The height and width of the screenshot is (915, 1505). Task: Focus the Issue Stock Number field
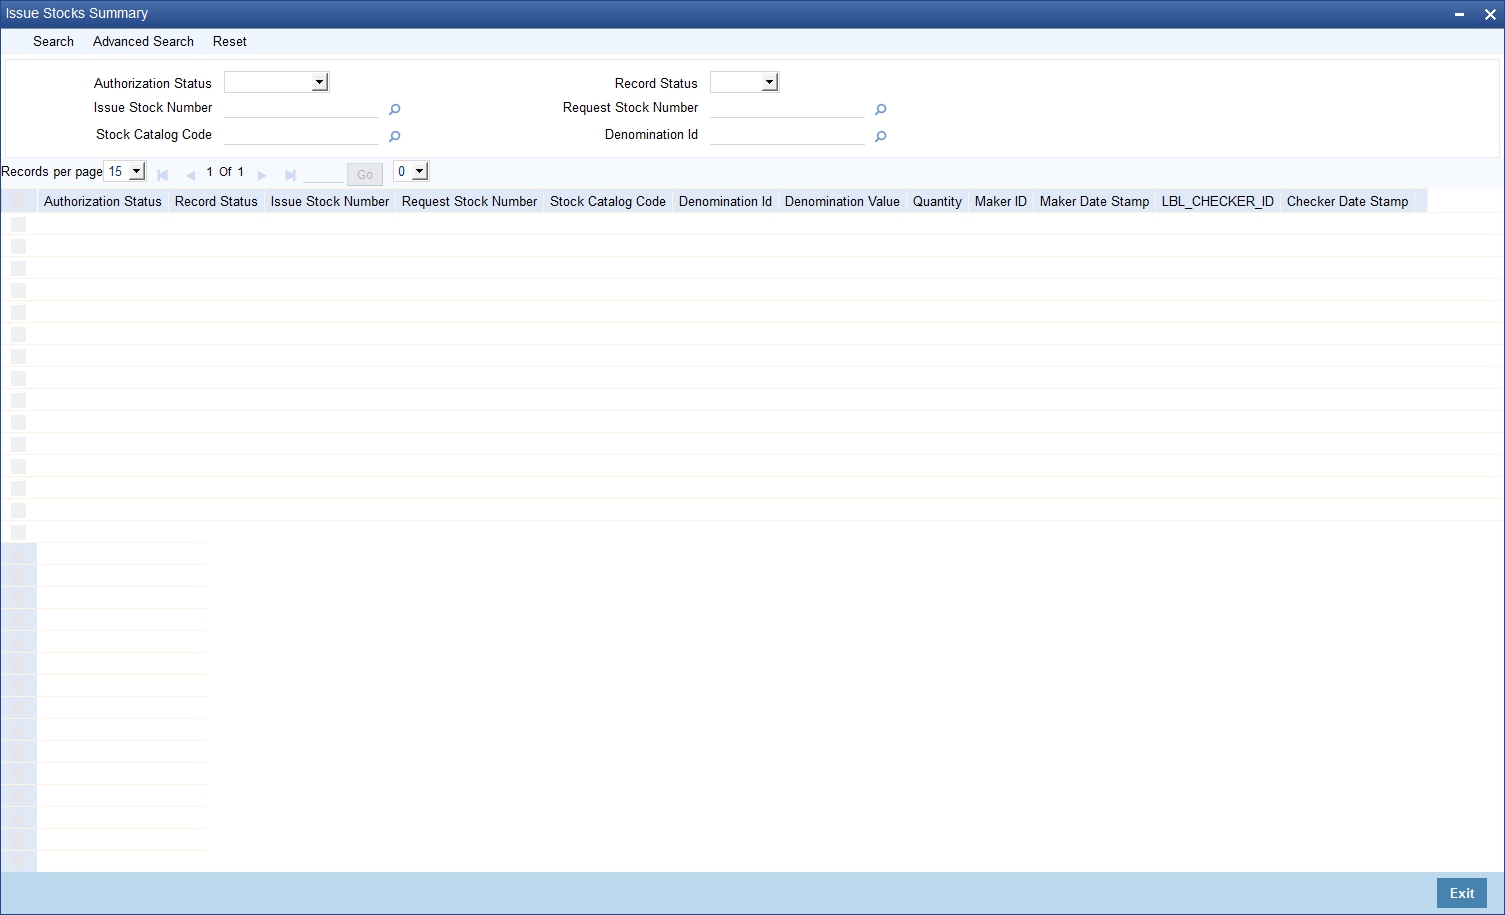[x=301, y=108]
